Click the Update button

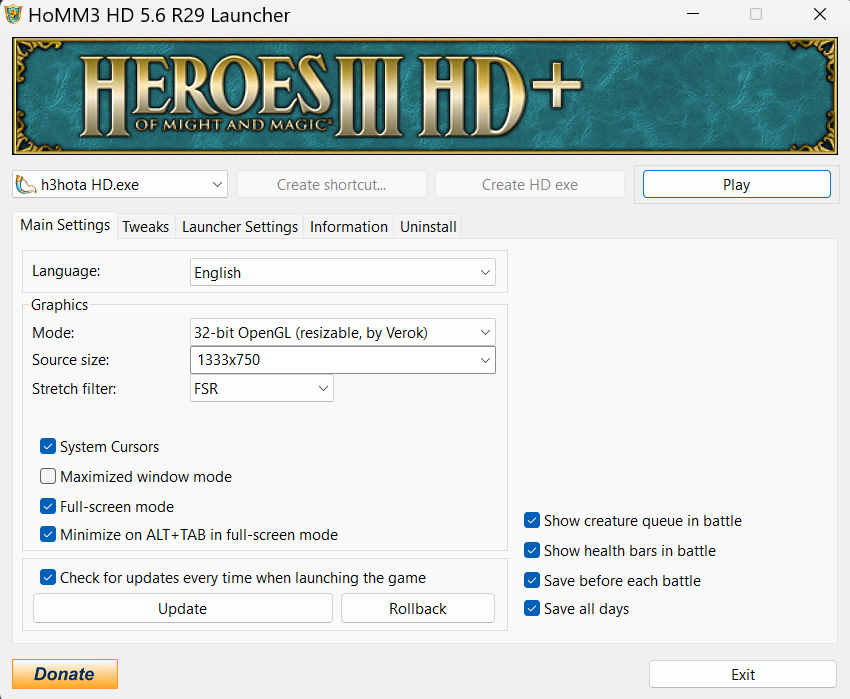182,607
